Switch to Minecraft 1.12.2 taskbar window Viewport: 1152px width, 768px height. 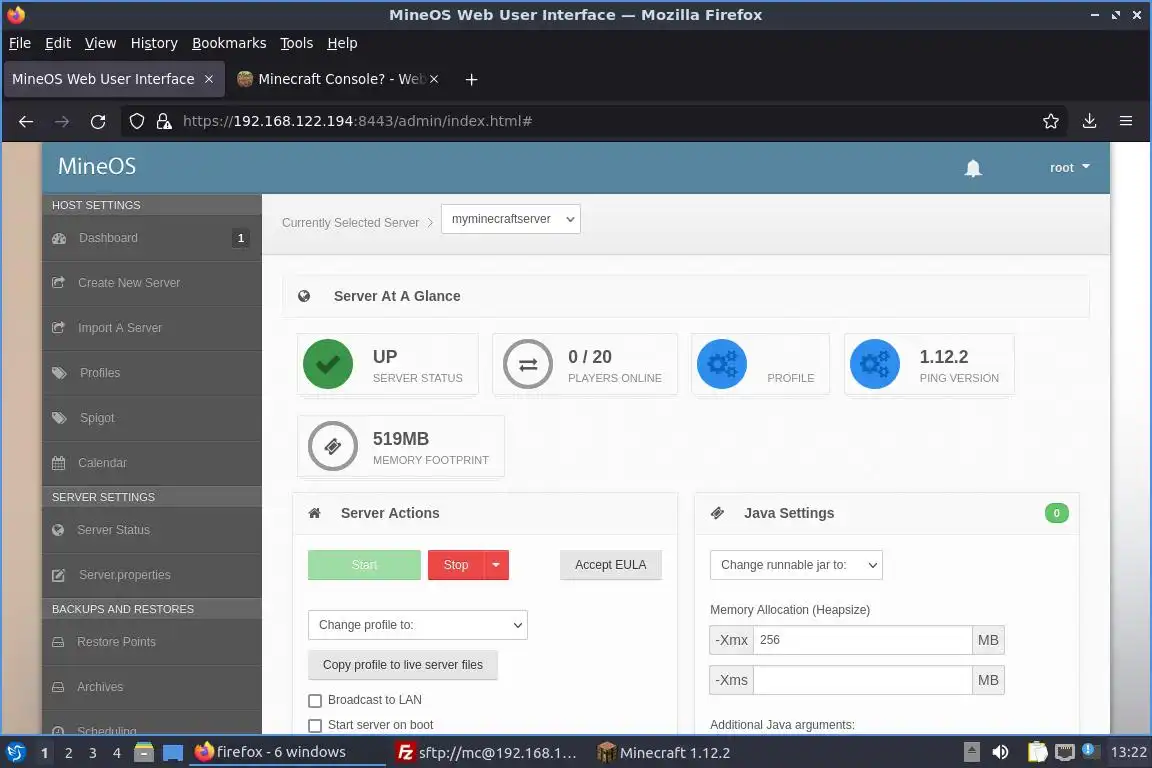point(664,752)
